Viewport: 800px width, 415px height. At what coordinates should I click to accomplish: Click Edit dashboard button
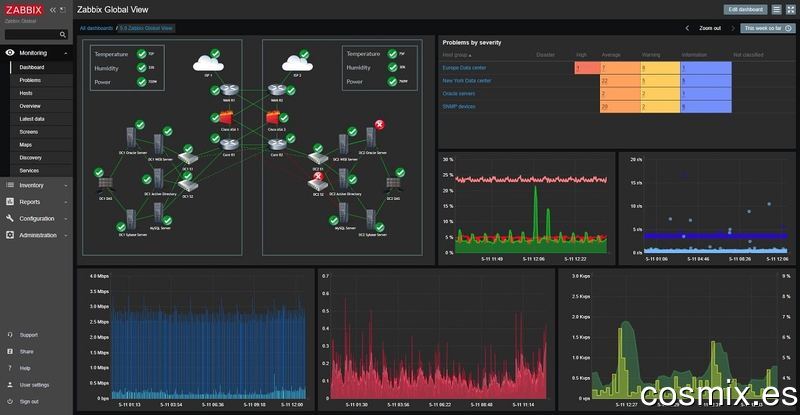pyautogui.click(x=745, y=10)
